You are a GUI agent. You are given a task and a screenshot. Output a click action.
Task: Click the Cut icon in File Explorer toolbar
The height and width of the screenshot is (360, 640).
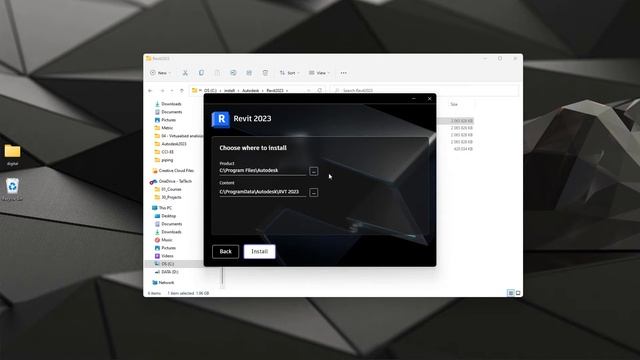click(x=185, y=73)
